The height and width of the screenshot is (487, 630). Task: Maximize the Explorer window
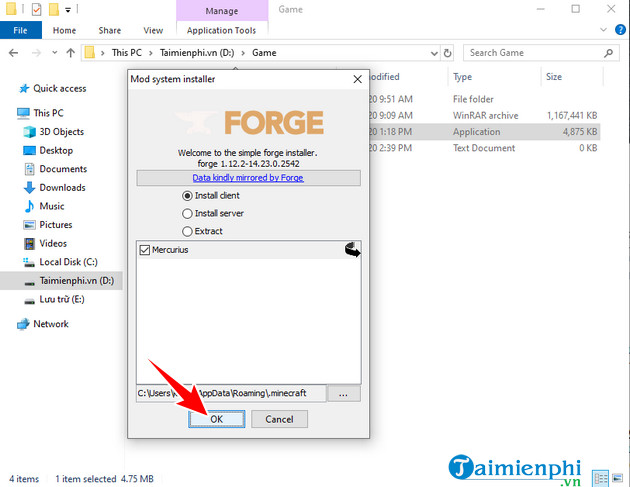(576, 9)
